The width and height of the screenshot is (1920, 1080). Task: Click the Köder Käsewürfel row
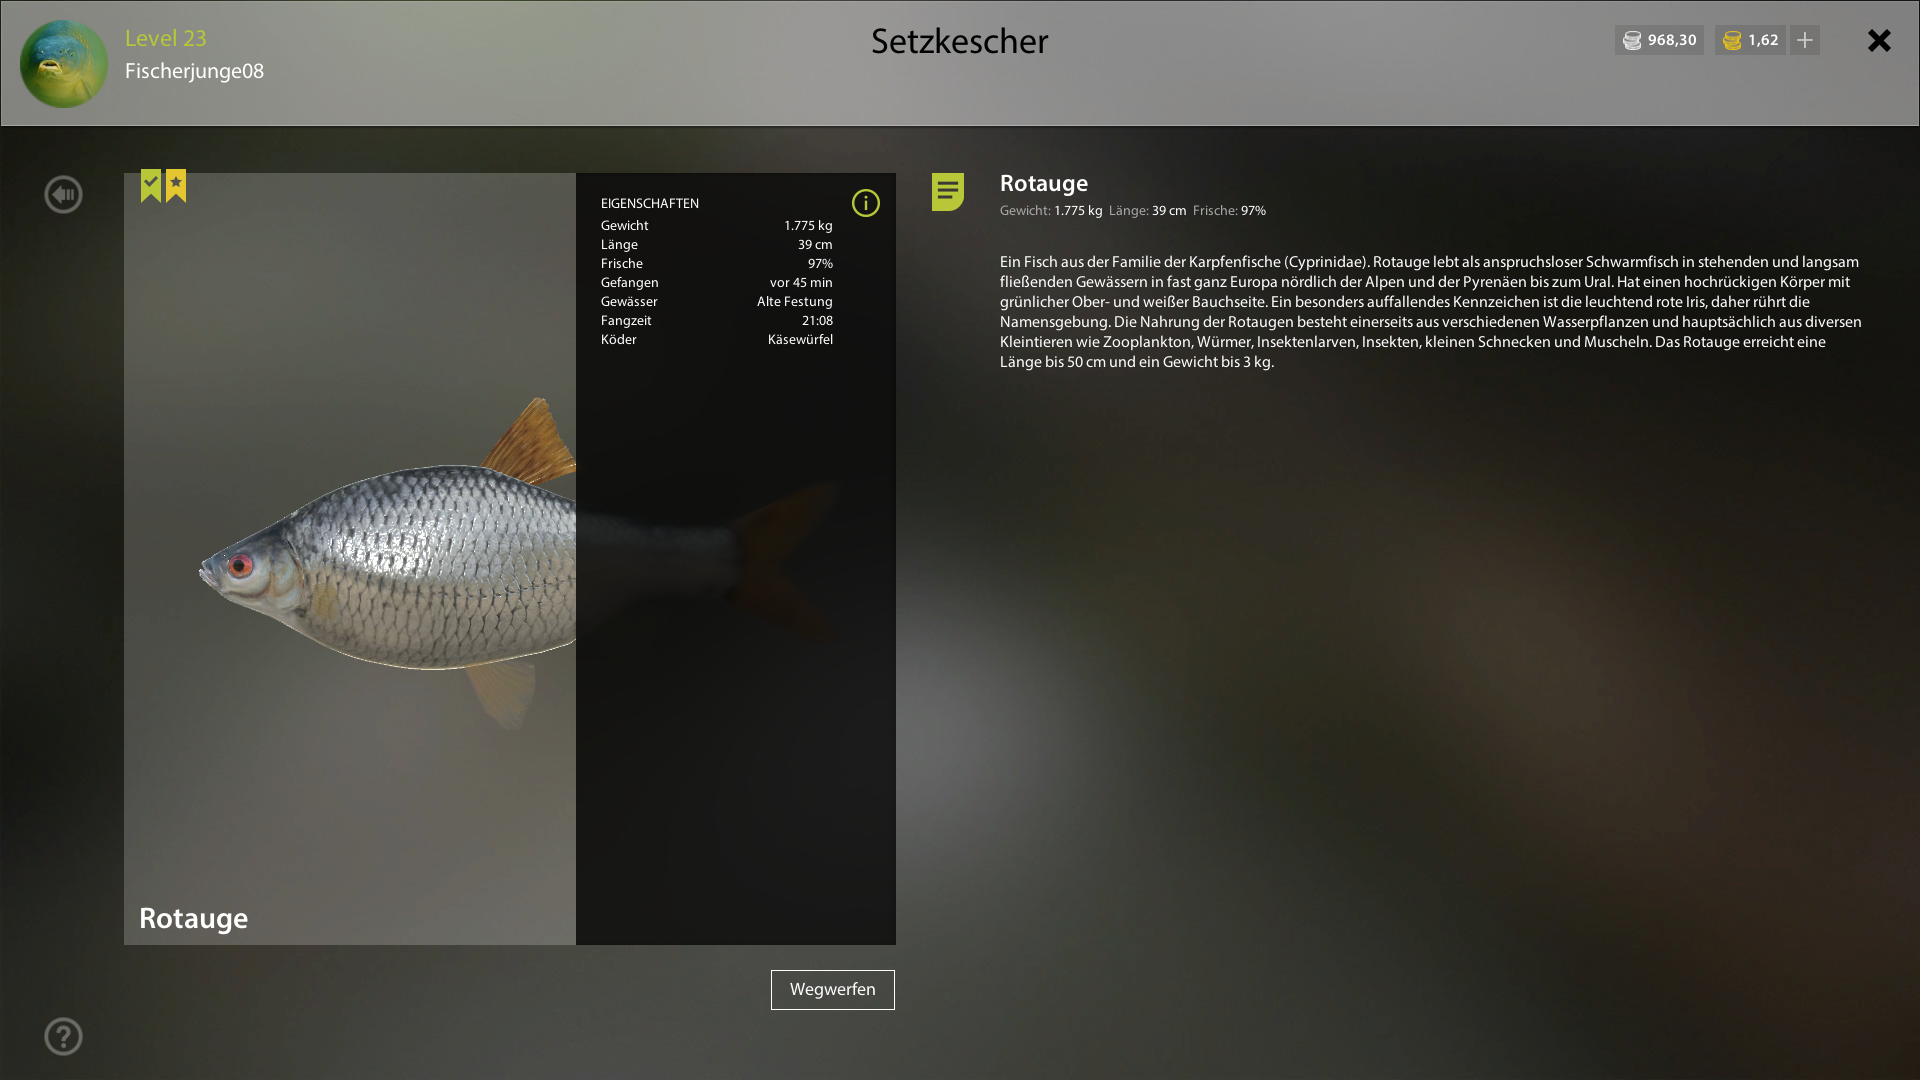717,340
